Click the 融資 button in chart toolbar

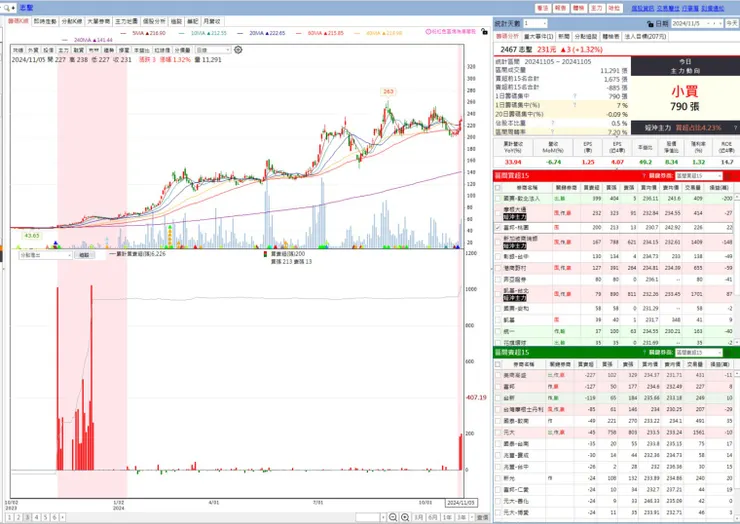point(79,50)
